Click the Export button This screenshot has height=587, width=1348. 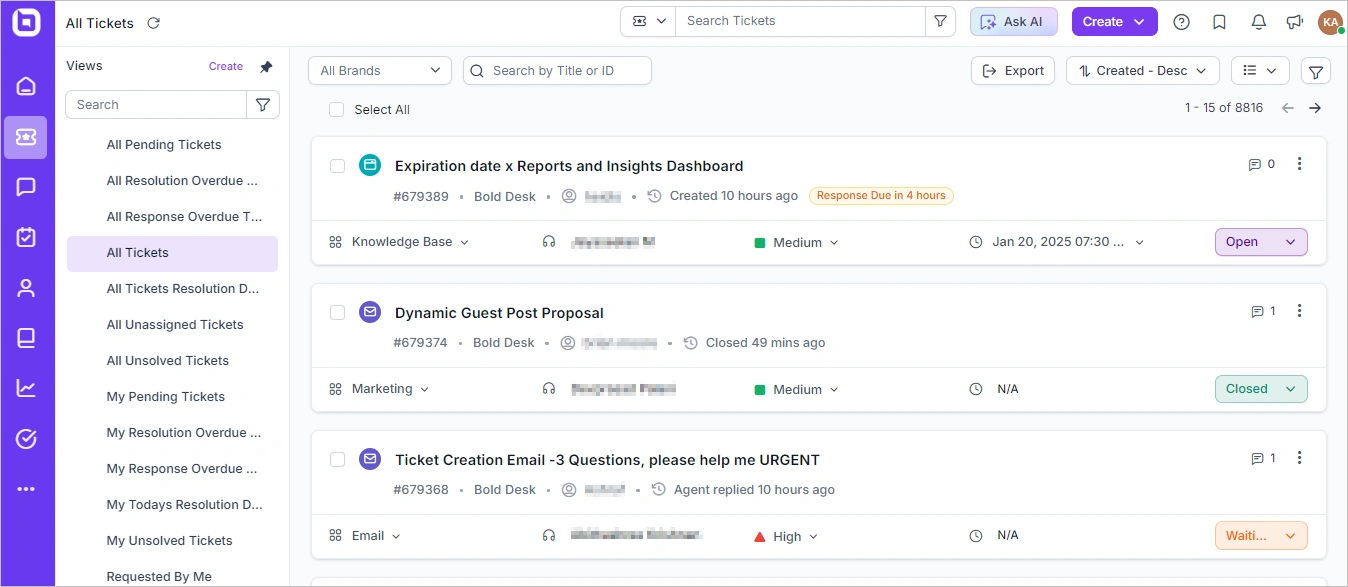pyautogui.click(x=1013, y=71)
